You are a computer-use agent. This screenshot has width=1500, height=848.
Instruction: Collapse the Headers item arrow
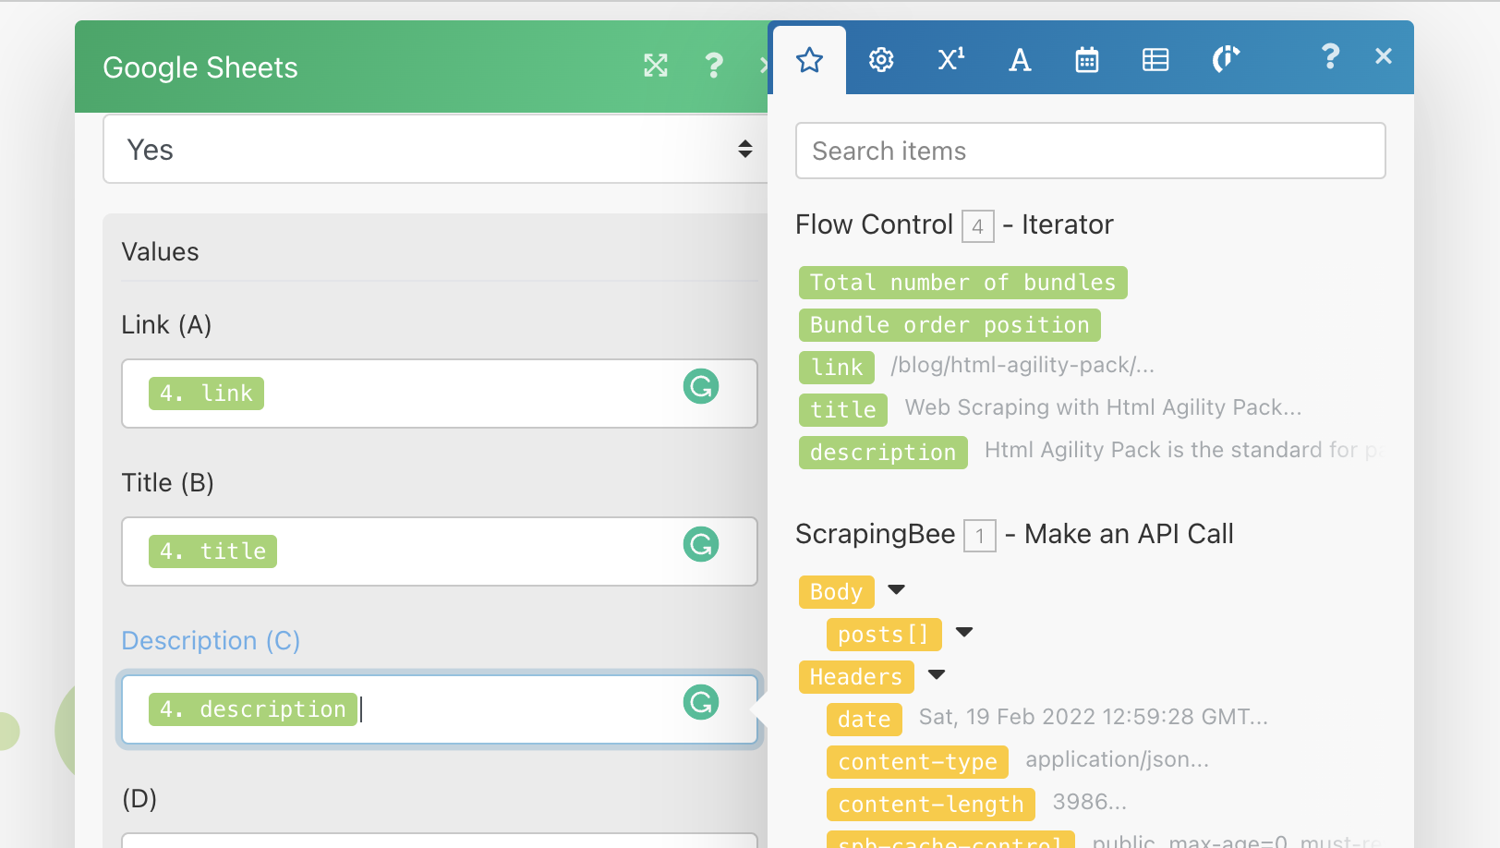pyautogui.click(x=937, y=675)
